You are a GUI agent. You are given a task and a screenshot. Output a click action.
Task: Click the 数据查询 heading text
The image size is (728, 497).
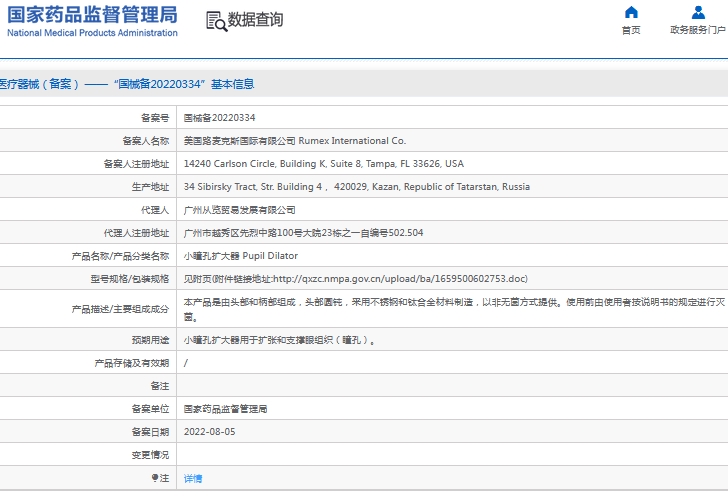point(255,20)
